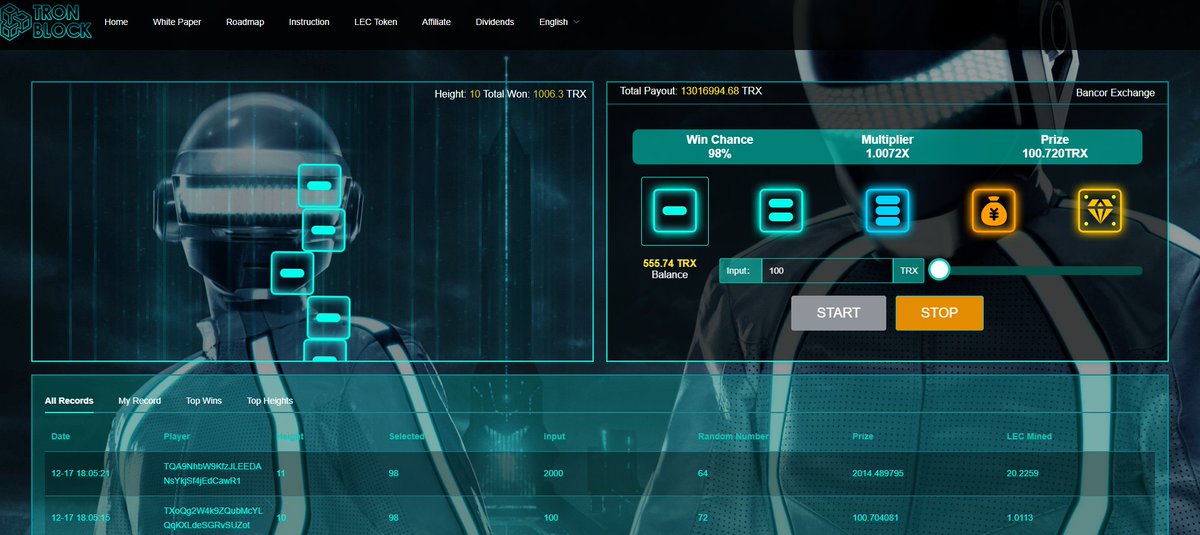This screenshot has width=1200, height=535.
Task: Click the LEC mined value 1.0113
Action: 1019,518
